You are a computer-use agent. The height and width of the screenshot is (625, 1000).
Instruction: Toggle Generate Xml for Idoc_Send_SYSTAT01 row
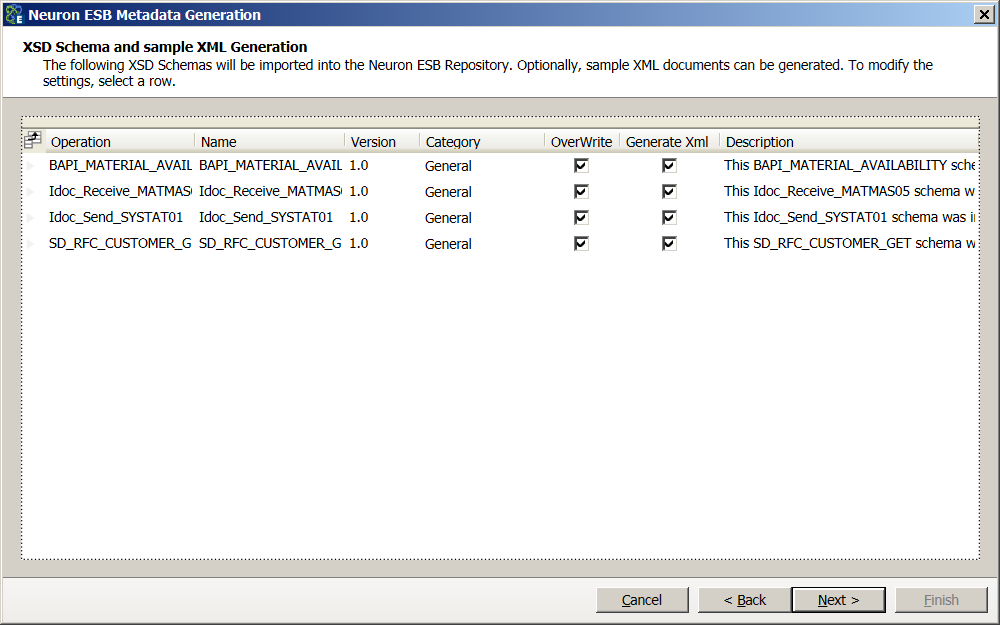669,217
